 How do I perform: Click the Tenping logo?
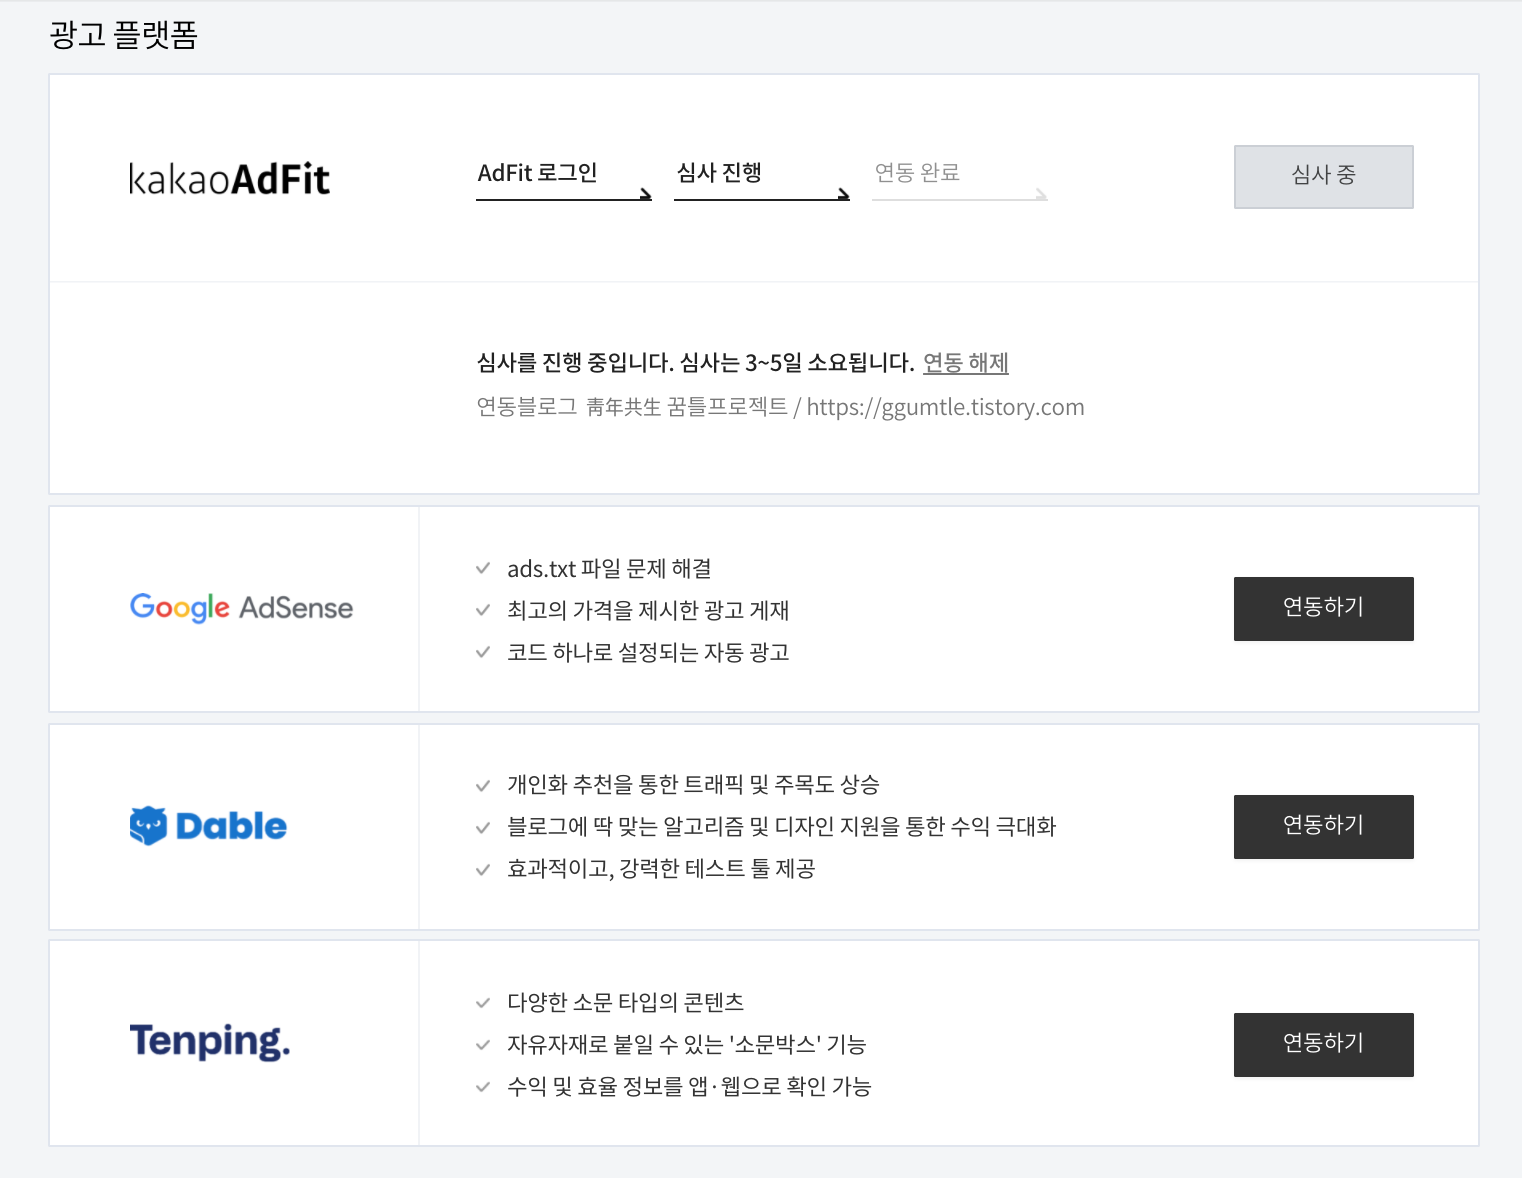pyautogui.click(x=210, y=1041)
